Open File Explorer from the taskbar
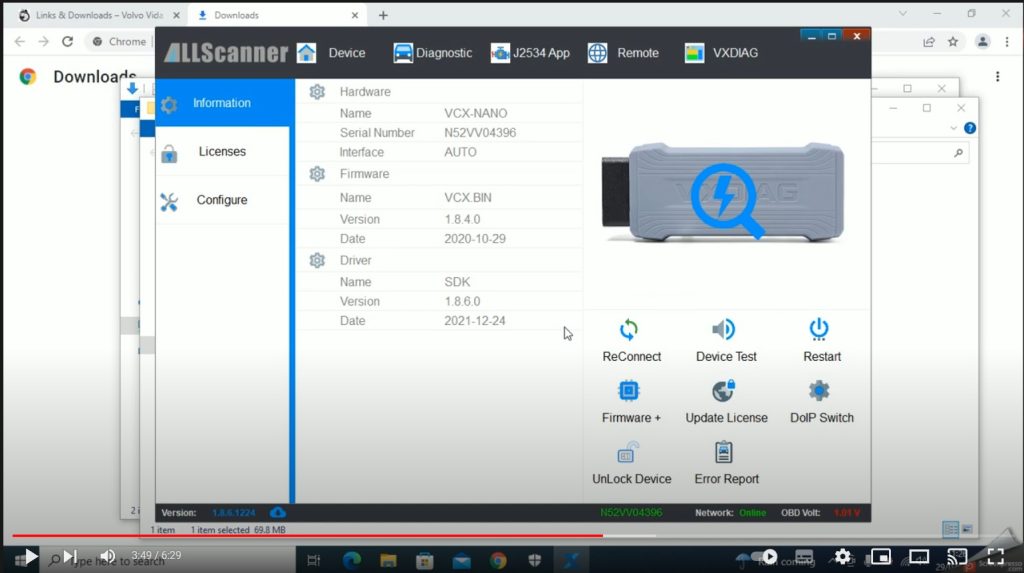The width and height of the screenshot is (1024, 573). pyautogui.click(x=388, y=560)
